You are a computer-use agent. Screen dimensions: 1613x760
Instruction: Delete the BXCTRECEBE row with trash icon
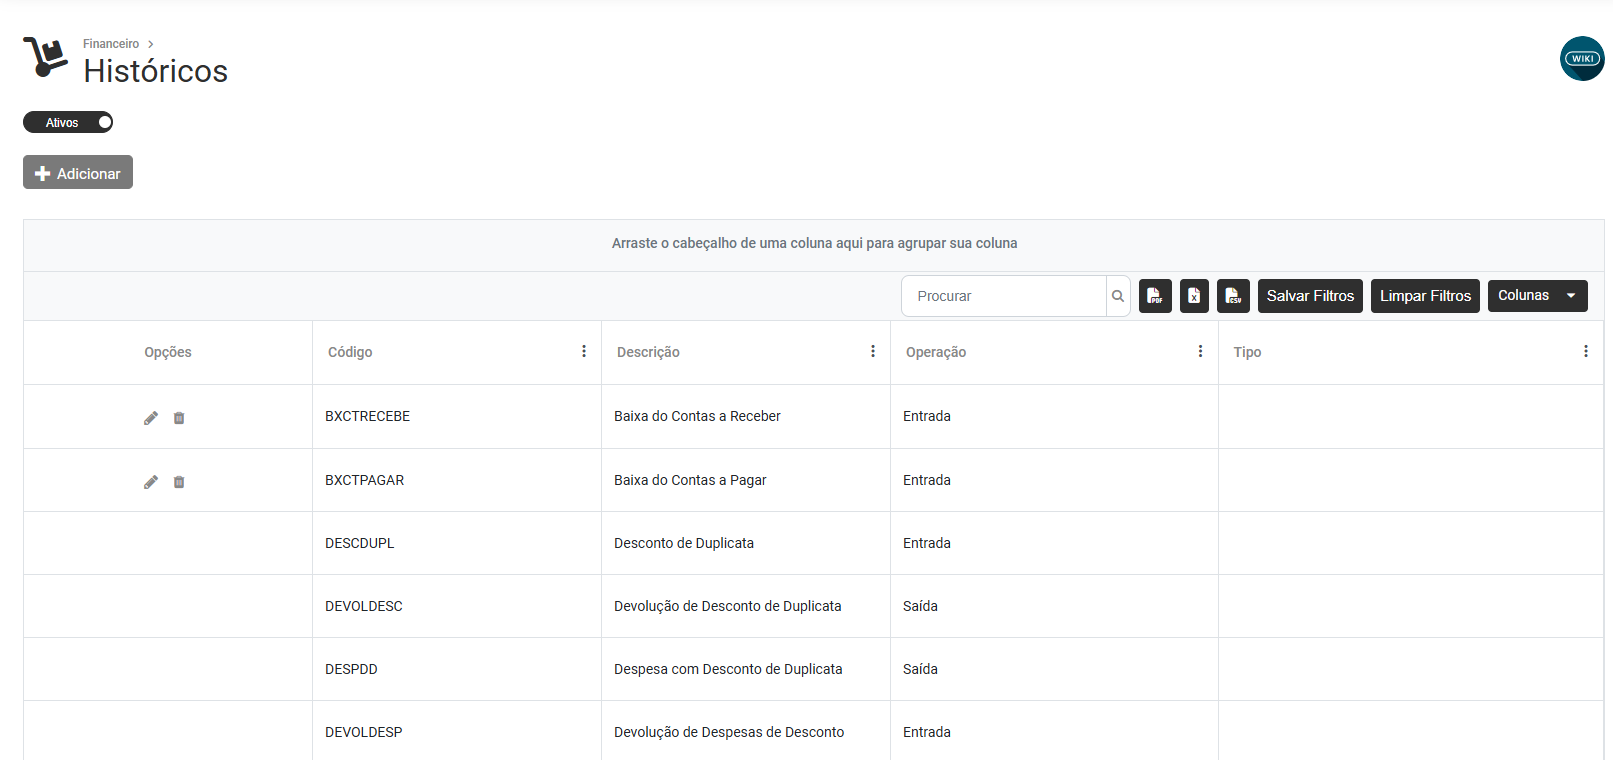(x=179, y=418)
